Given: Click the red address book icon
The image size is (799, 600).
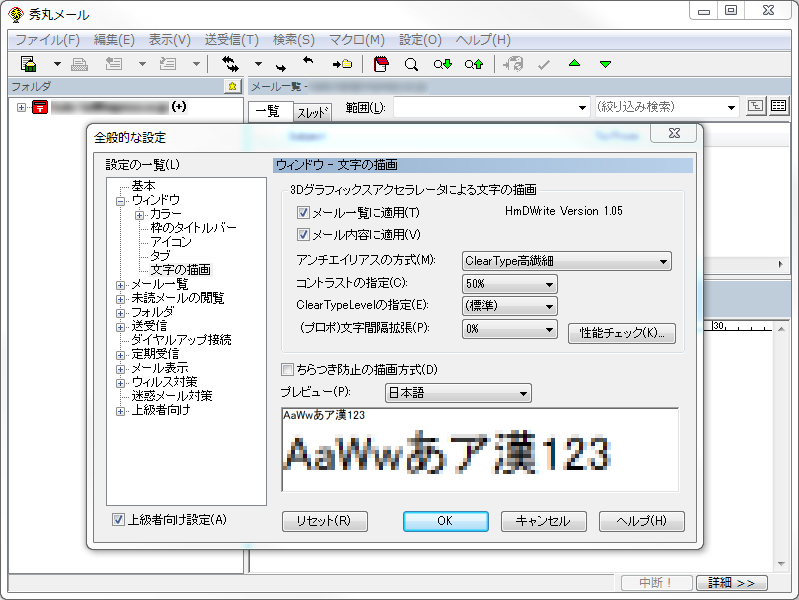Looking at the screenshot, I should pos(381,64).
